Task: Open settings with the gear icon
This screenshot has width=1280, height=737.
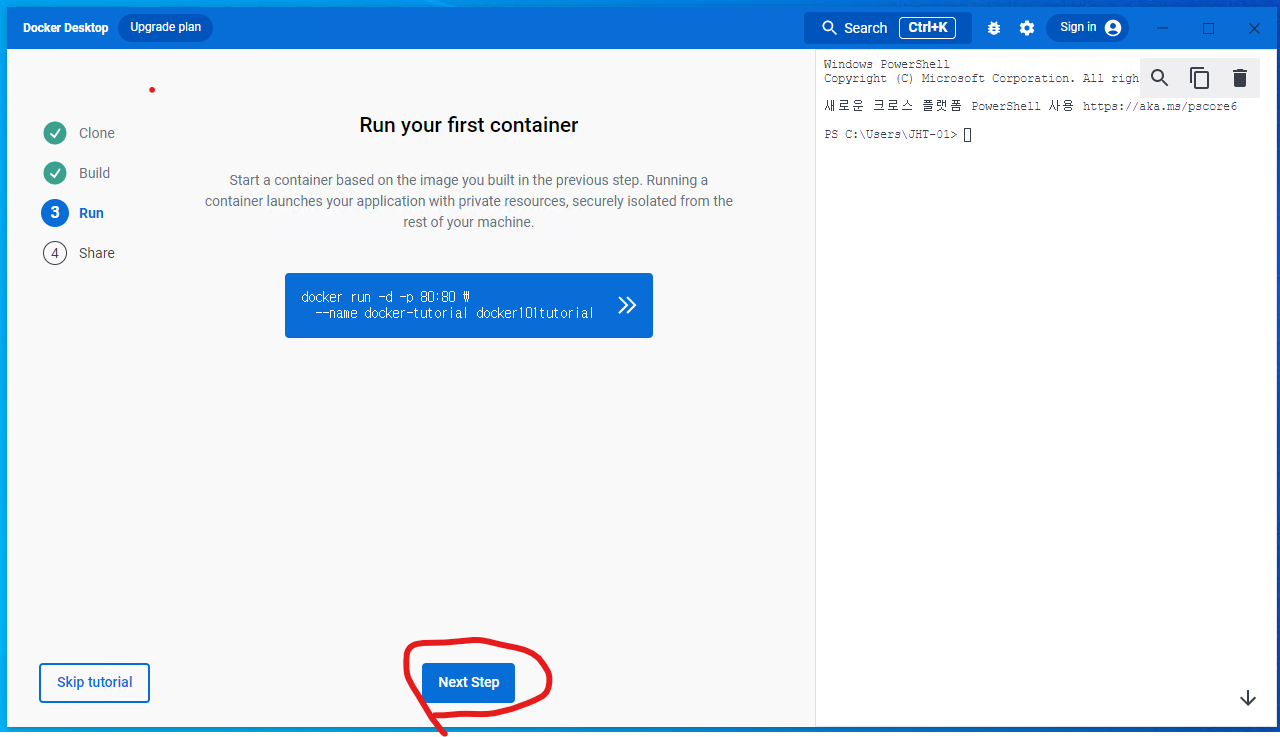Action: coord(1027,28)
